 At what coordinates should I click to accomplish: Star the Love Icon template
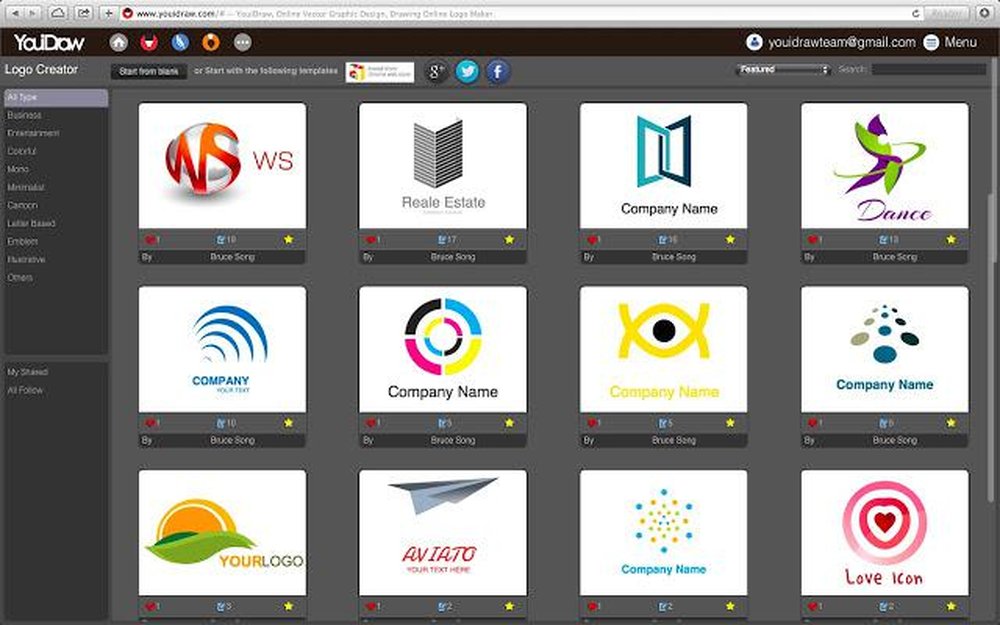click(952, 605)
